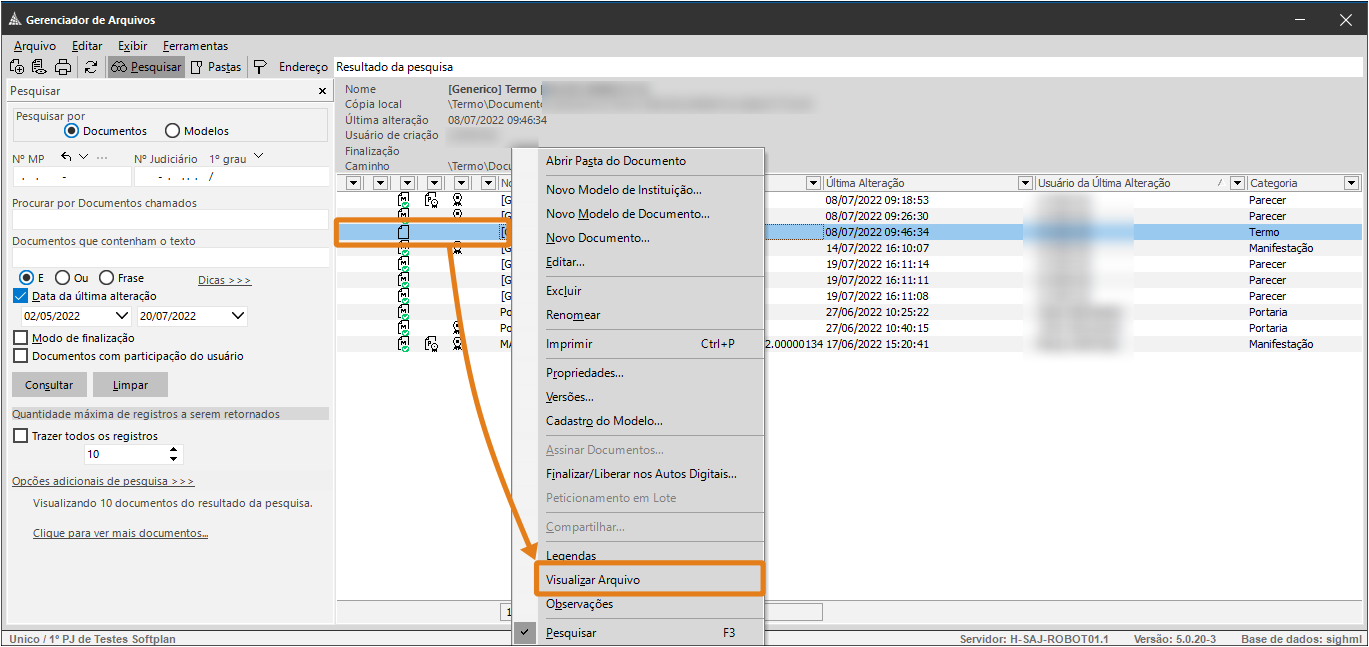Click the M document icon in row 17/06/2022
This screenshot has height=647, width=1369.
click(x=404, y=344)
